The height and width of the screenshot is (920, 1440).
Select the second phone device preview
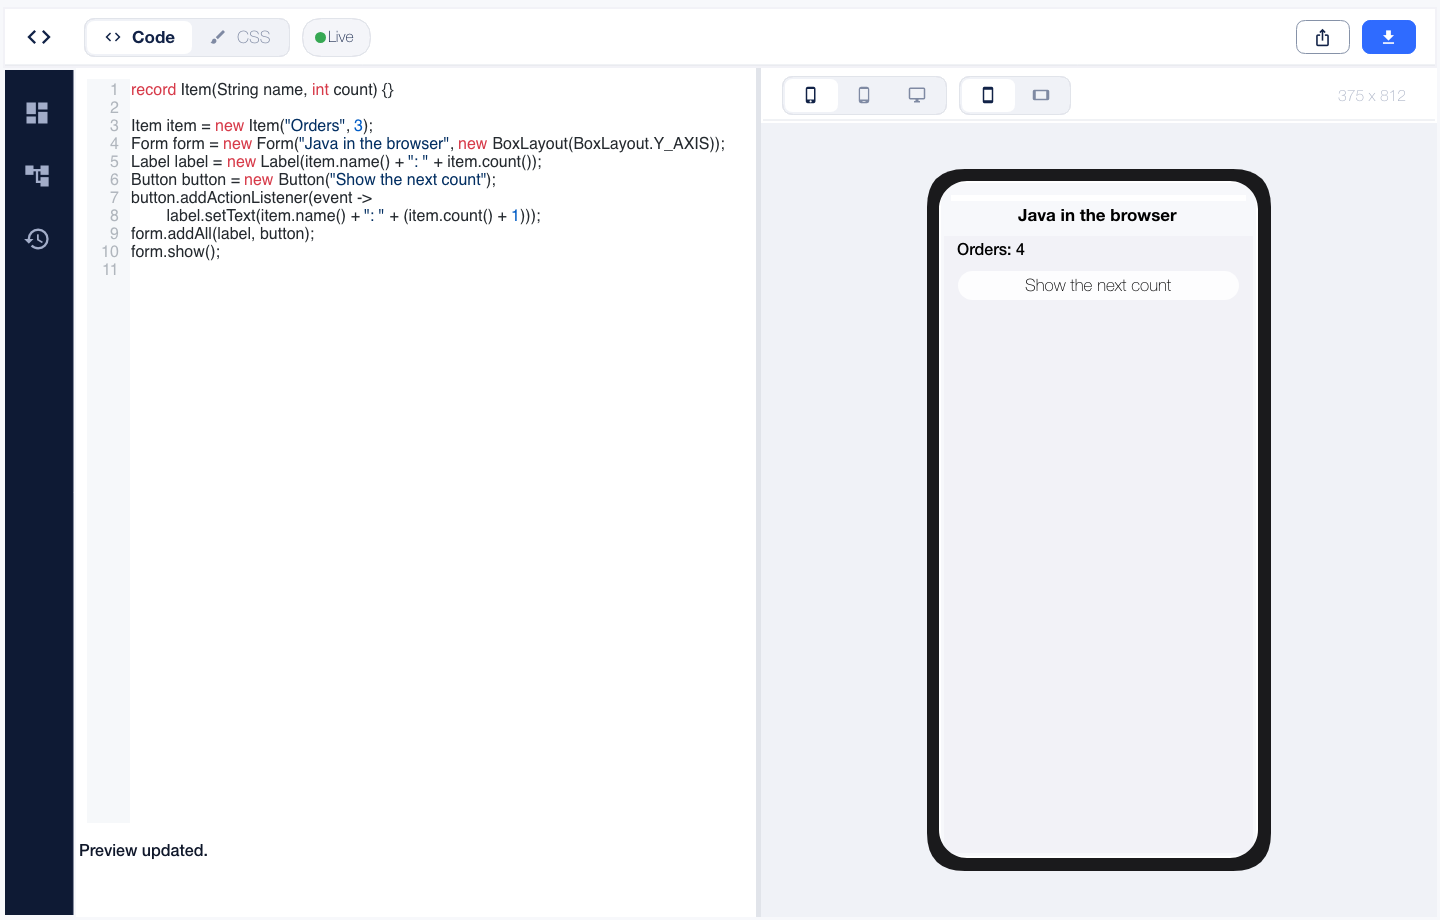tap(864, 95)
